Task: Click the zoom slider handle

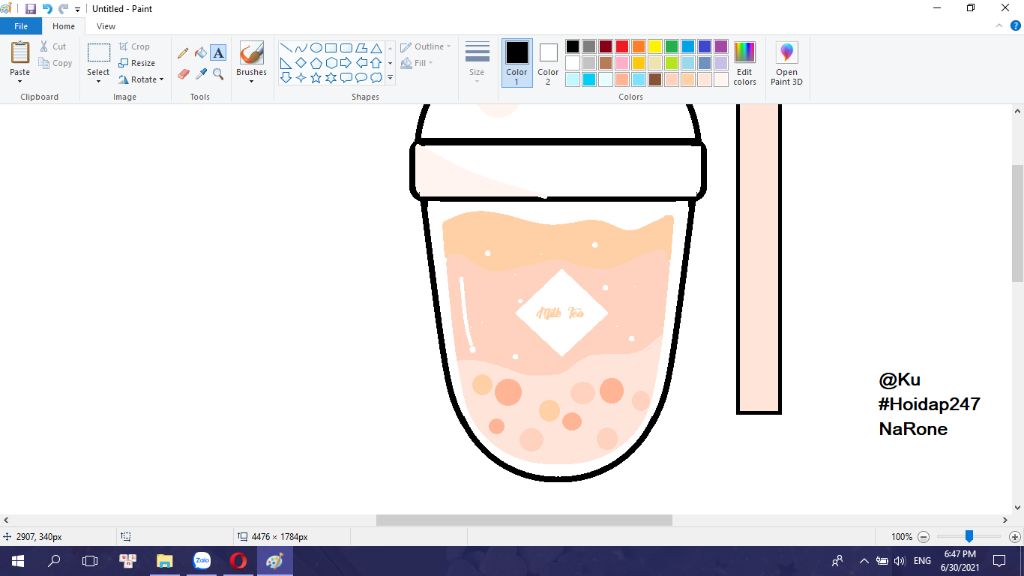Action: [969, 536]
